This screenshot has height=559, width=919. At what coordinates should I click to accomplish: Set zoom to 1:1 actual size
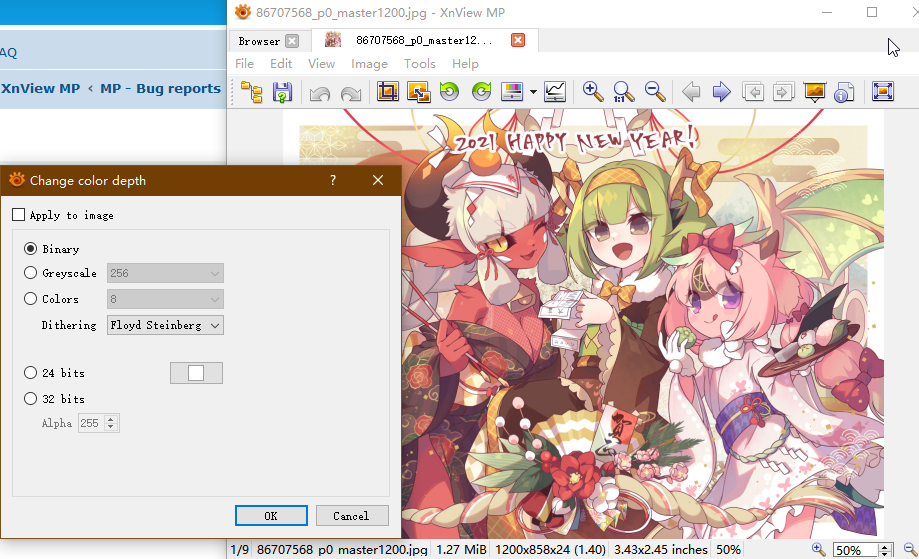tap(623, 92)
